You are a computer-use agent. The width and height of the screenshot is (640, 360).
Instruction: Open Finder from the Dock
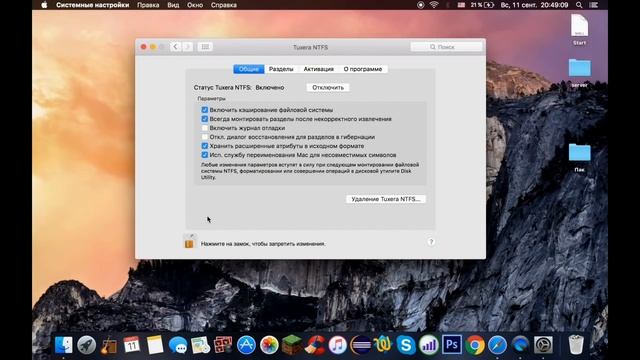click(64, 345)
